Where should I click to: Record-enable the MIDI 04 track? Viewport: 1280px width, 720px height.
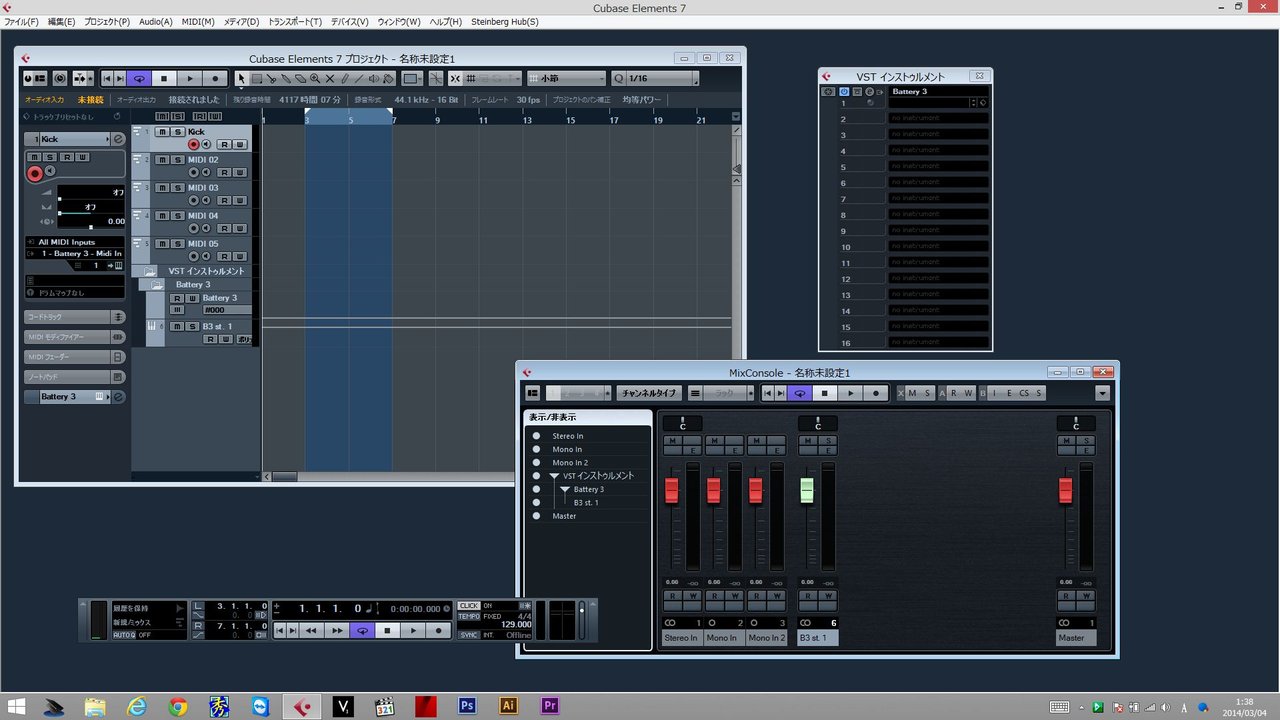[x=194, y=228]
